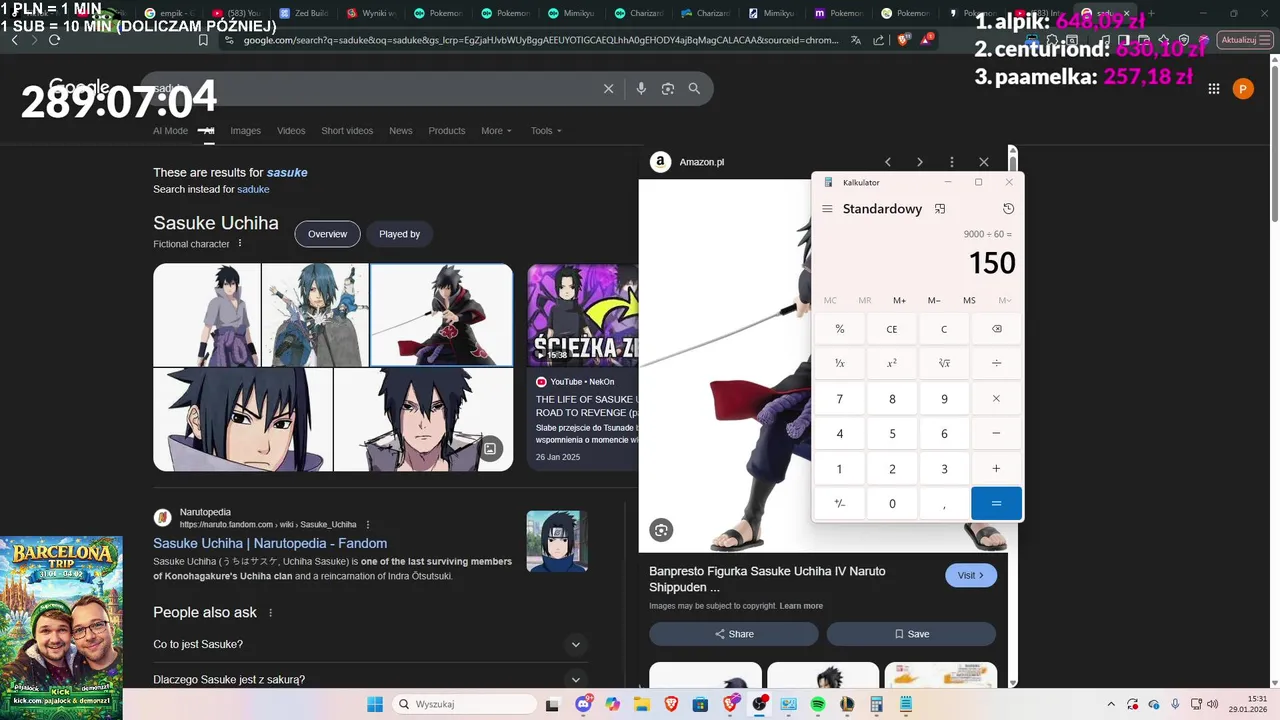
Task: Expand 'Dlaczego Sasuke jest z sakurą?' question
Action: click(370, 680)
